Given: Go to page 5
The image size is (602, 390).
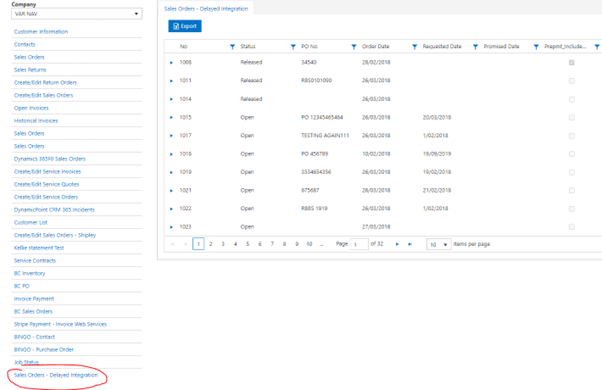Looking at the screenshot, I should click(248, 244).
